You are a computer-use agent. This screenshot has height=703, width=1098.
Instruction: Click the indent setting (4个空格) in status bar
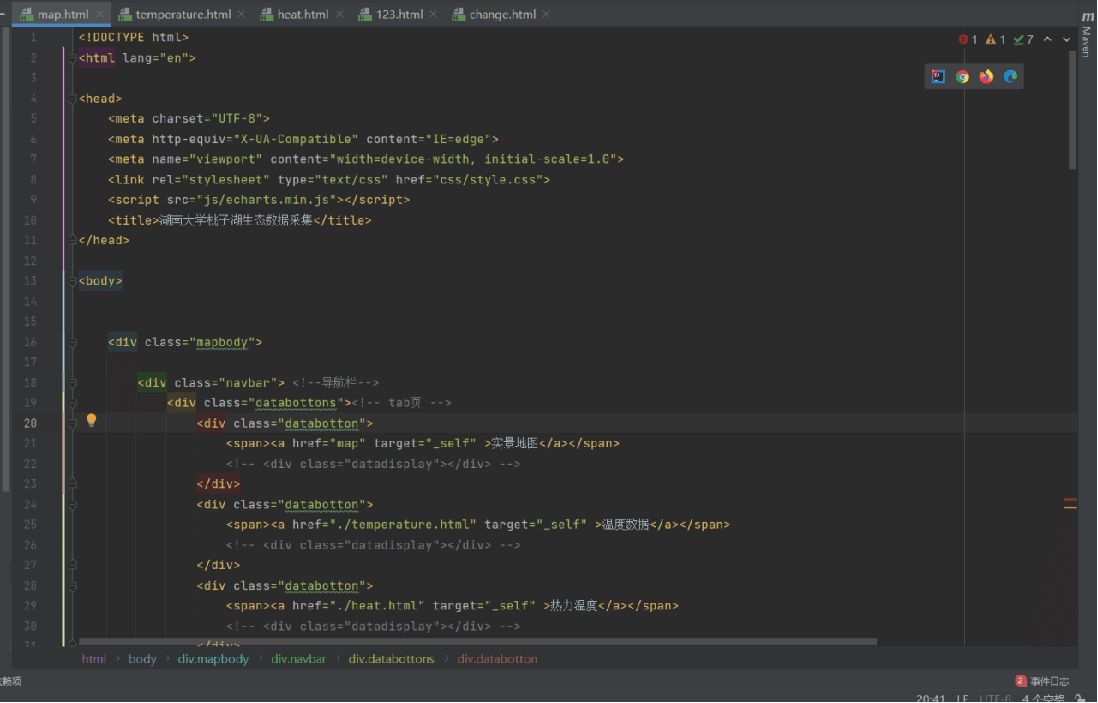1043,699
